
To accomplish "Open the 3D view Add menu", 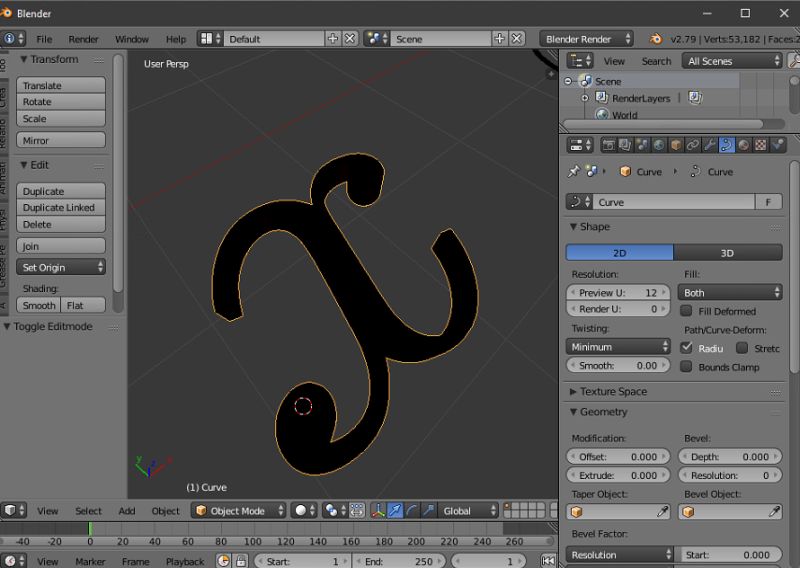I will (x=127, y=511).
